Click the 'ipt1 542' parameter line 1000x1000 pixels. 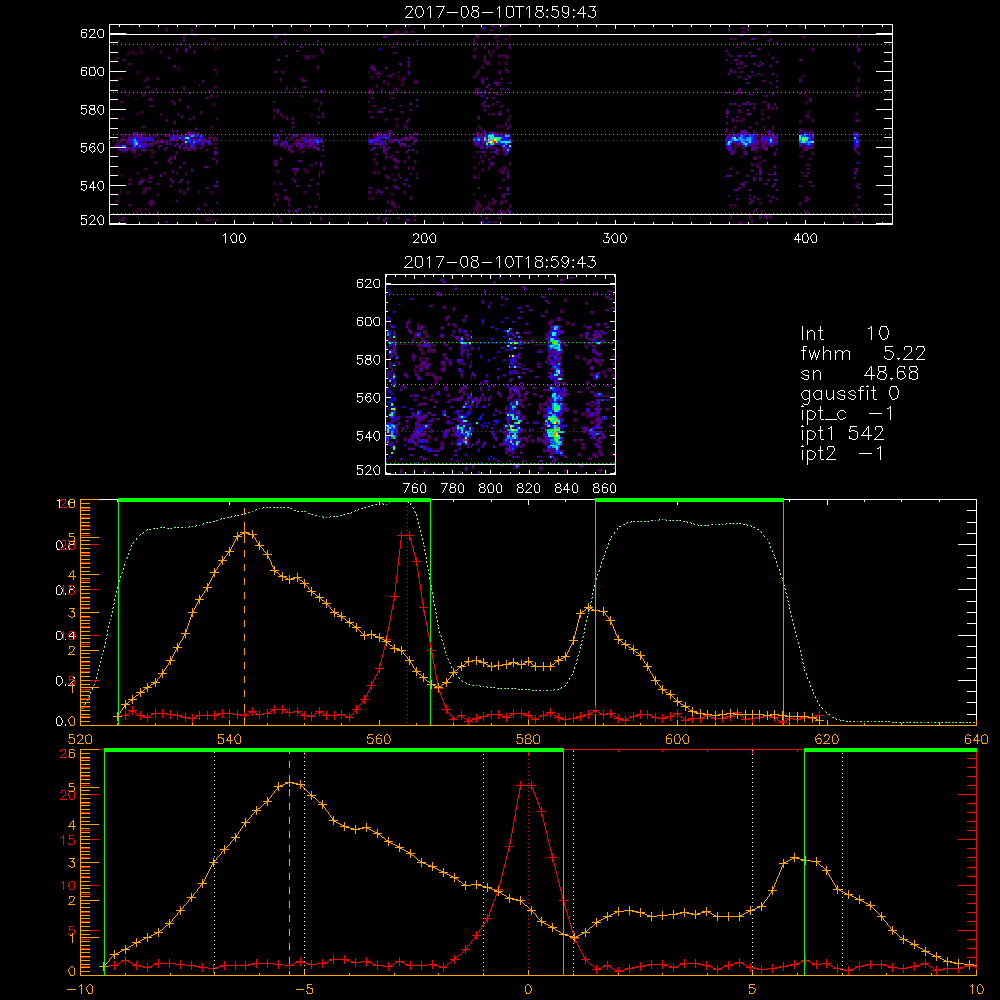pyautogui.click(x=842, y=434)
